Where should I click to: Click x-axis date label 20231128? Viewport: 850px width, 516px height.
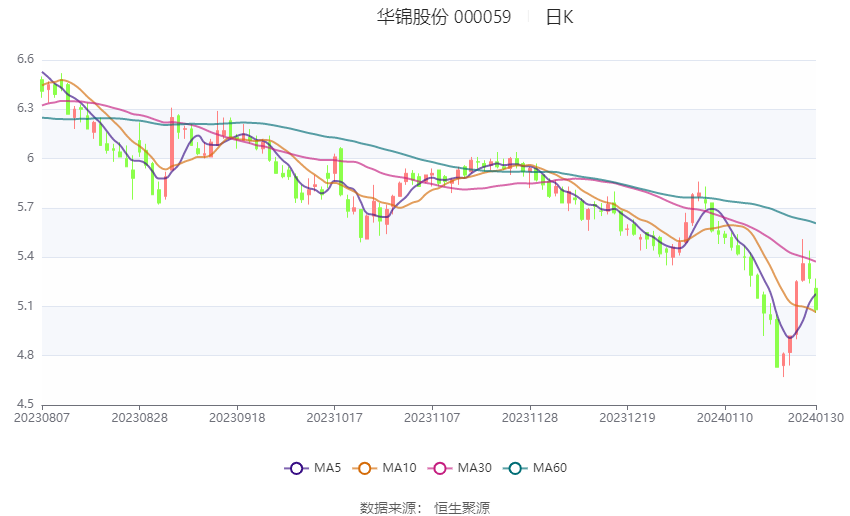click(530, 418)
